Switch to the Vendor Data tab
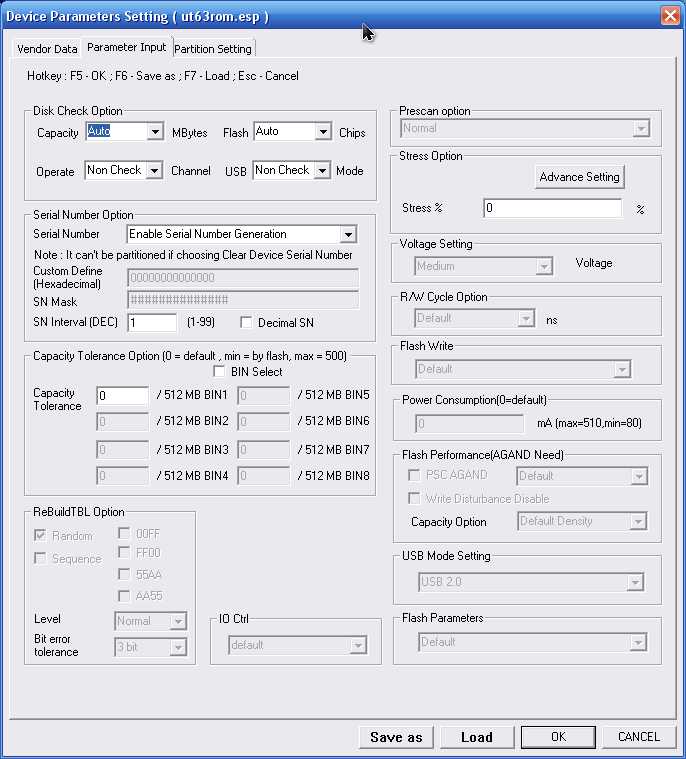Screen dimensions: 686x759 (47, 49)
